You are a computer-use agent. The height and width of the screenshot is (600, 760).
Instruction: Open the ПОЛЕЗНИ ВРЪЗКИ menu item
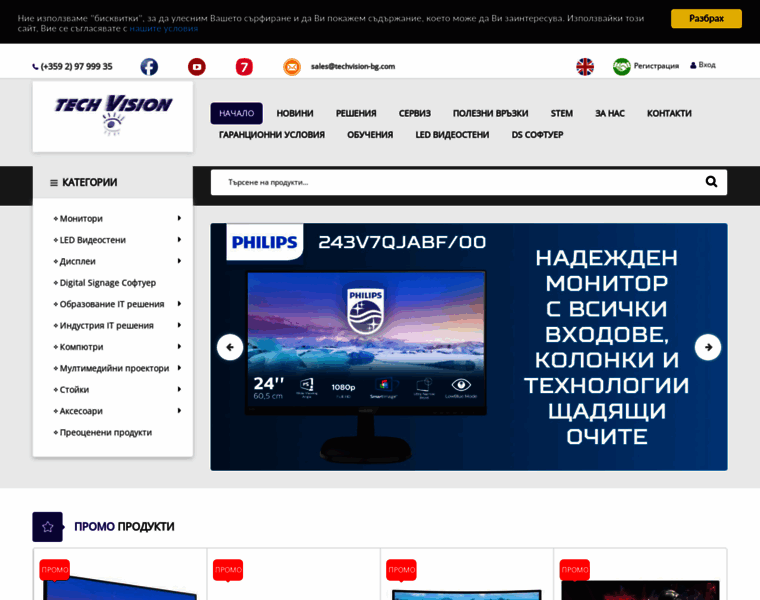tap(491, 113)
